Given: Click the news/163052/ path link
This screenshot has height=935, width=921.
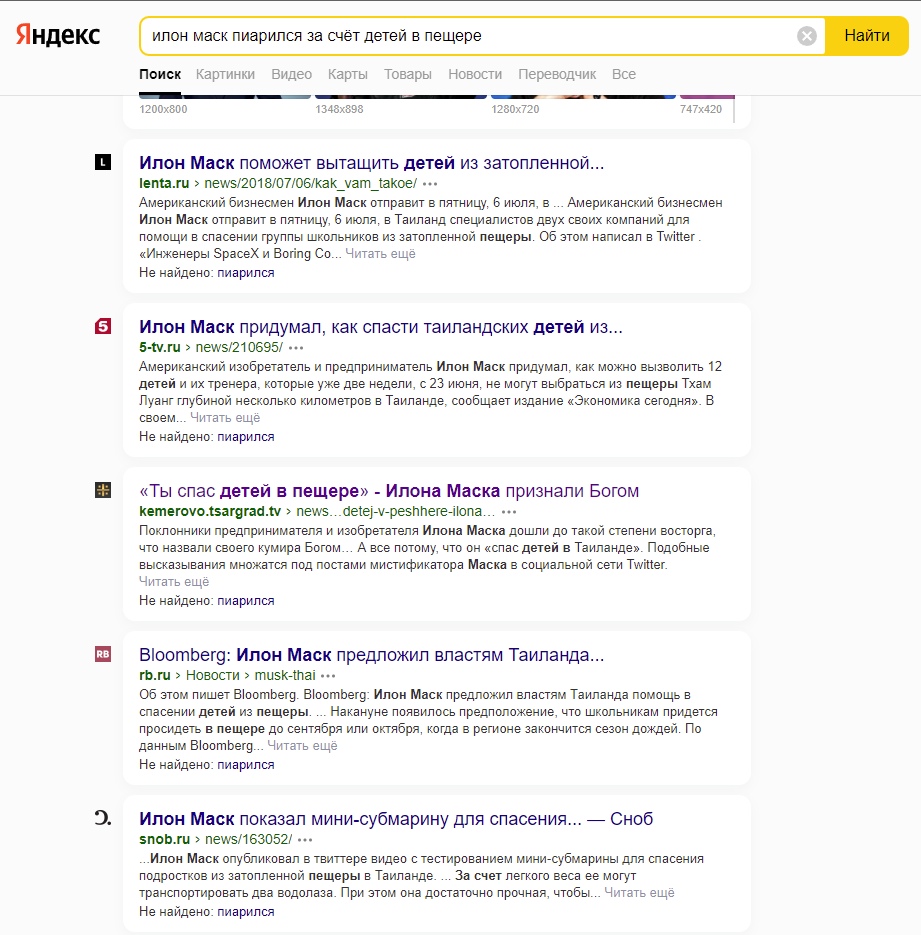Looking at the screenshot, I should [x=249, y=839].
